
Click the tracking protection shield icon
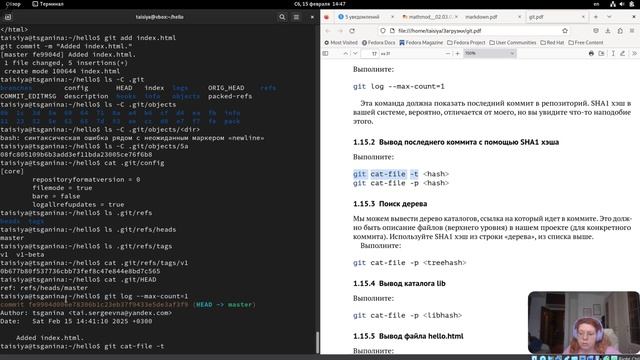[x=382, y=31]
